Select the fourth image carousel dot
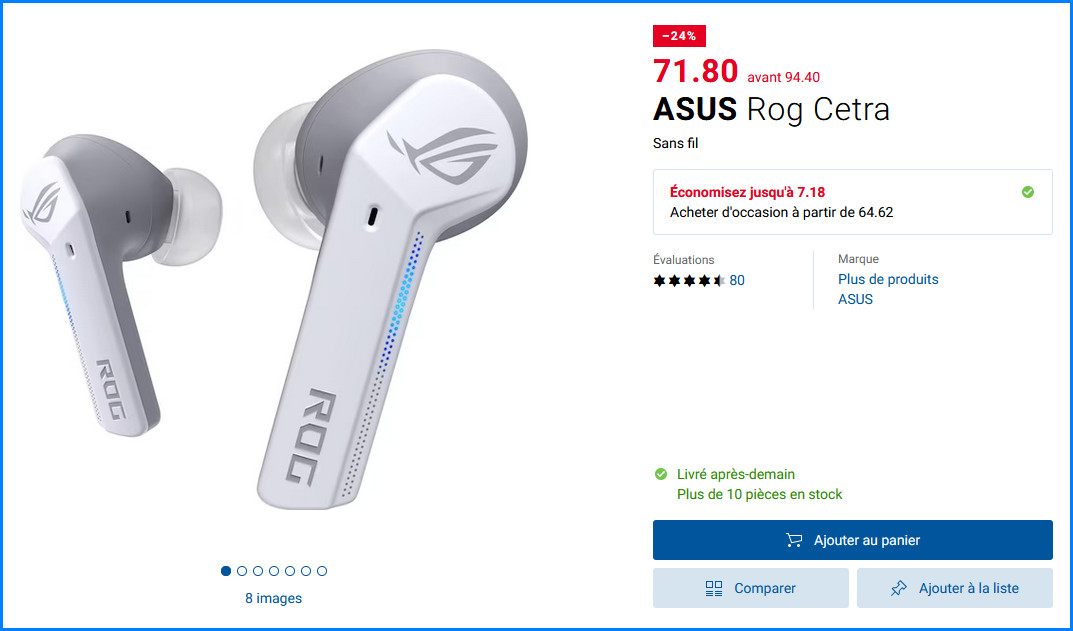This screenshot has height=631, width=1073. pos(274,571)
